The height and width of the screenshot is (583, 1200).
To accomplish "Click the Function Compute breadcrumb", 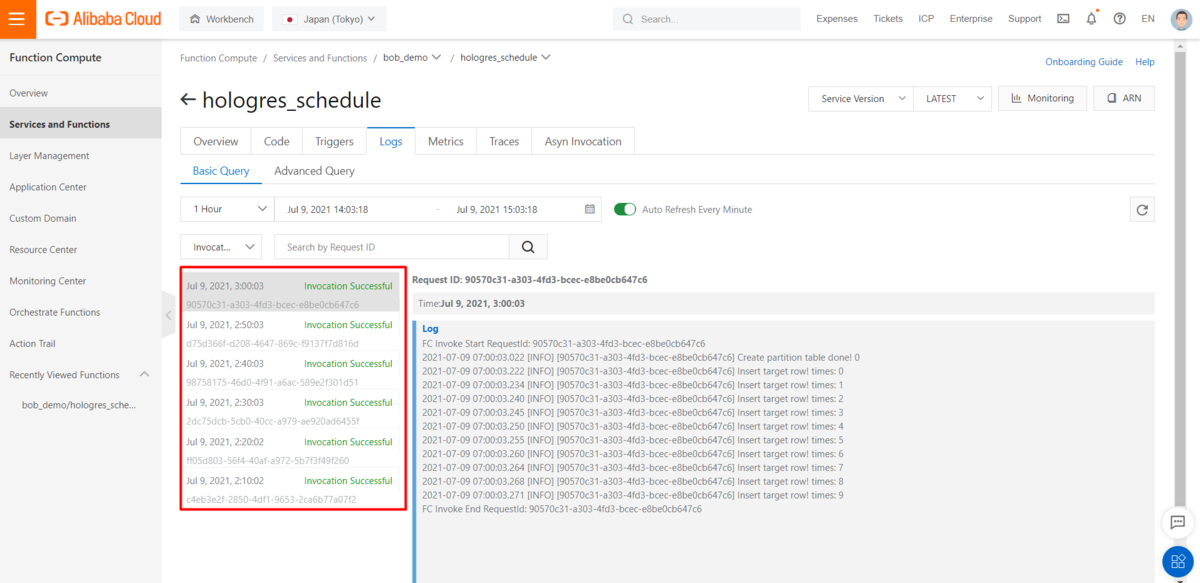I will tap(218, 58).
